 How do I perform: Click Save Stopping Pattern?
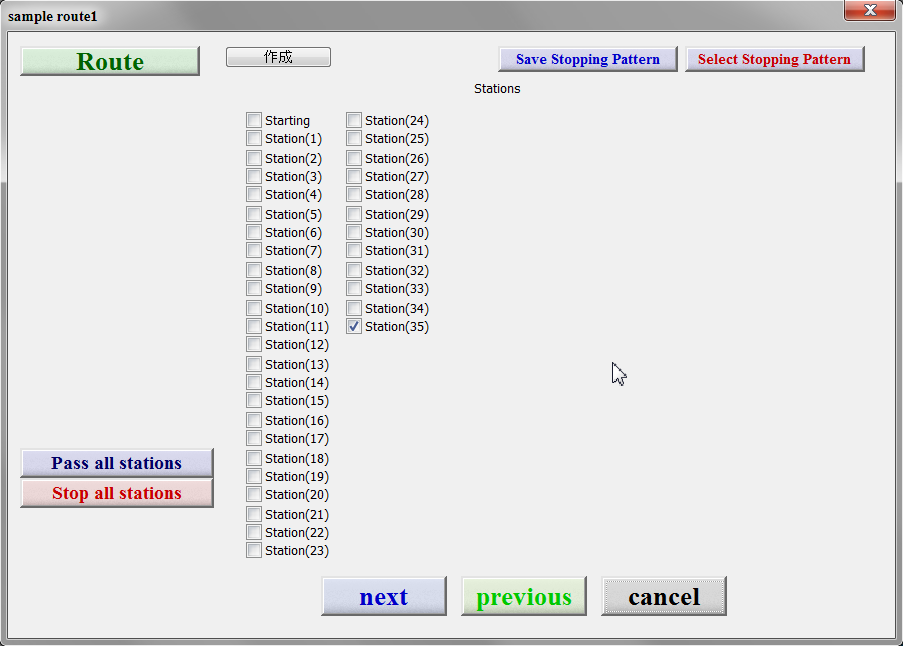click(587, 59)
